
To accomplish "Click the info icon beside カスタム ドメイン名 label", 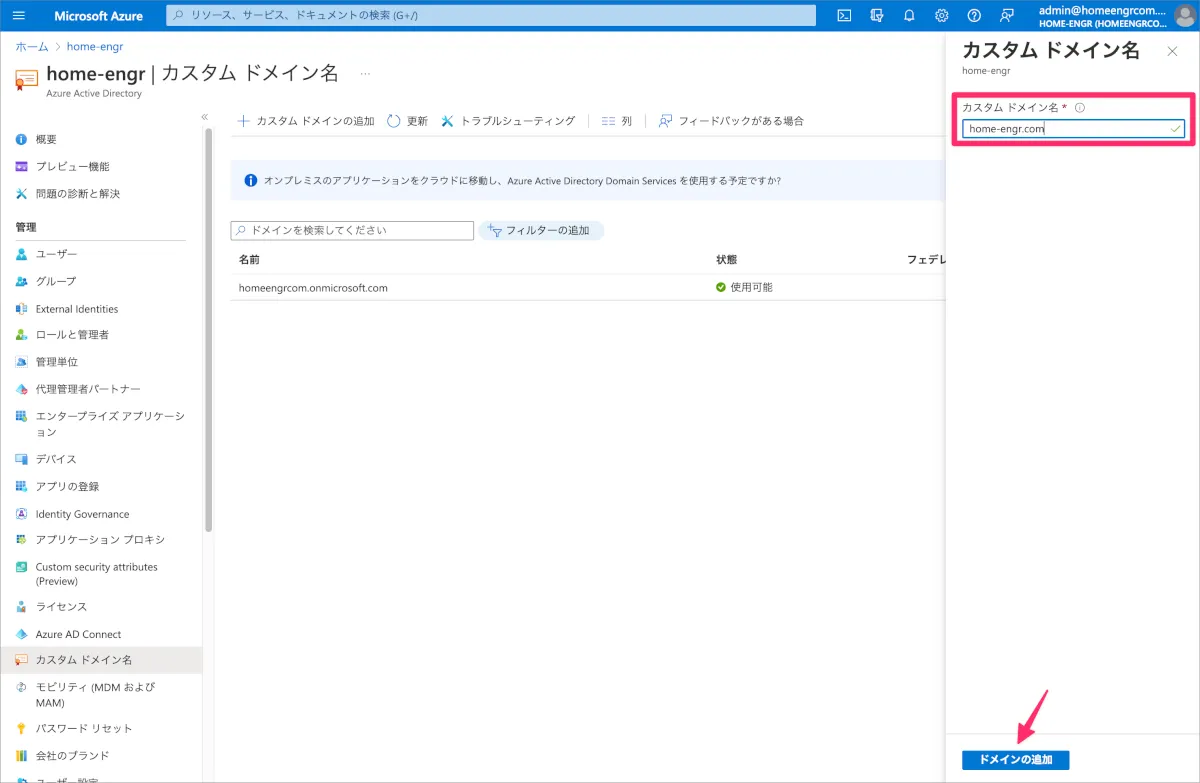I will (1080, 108).
